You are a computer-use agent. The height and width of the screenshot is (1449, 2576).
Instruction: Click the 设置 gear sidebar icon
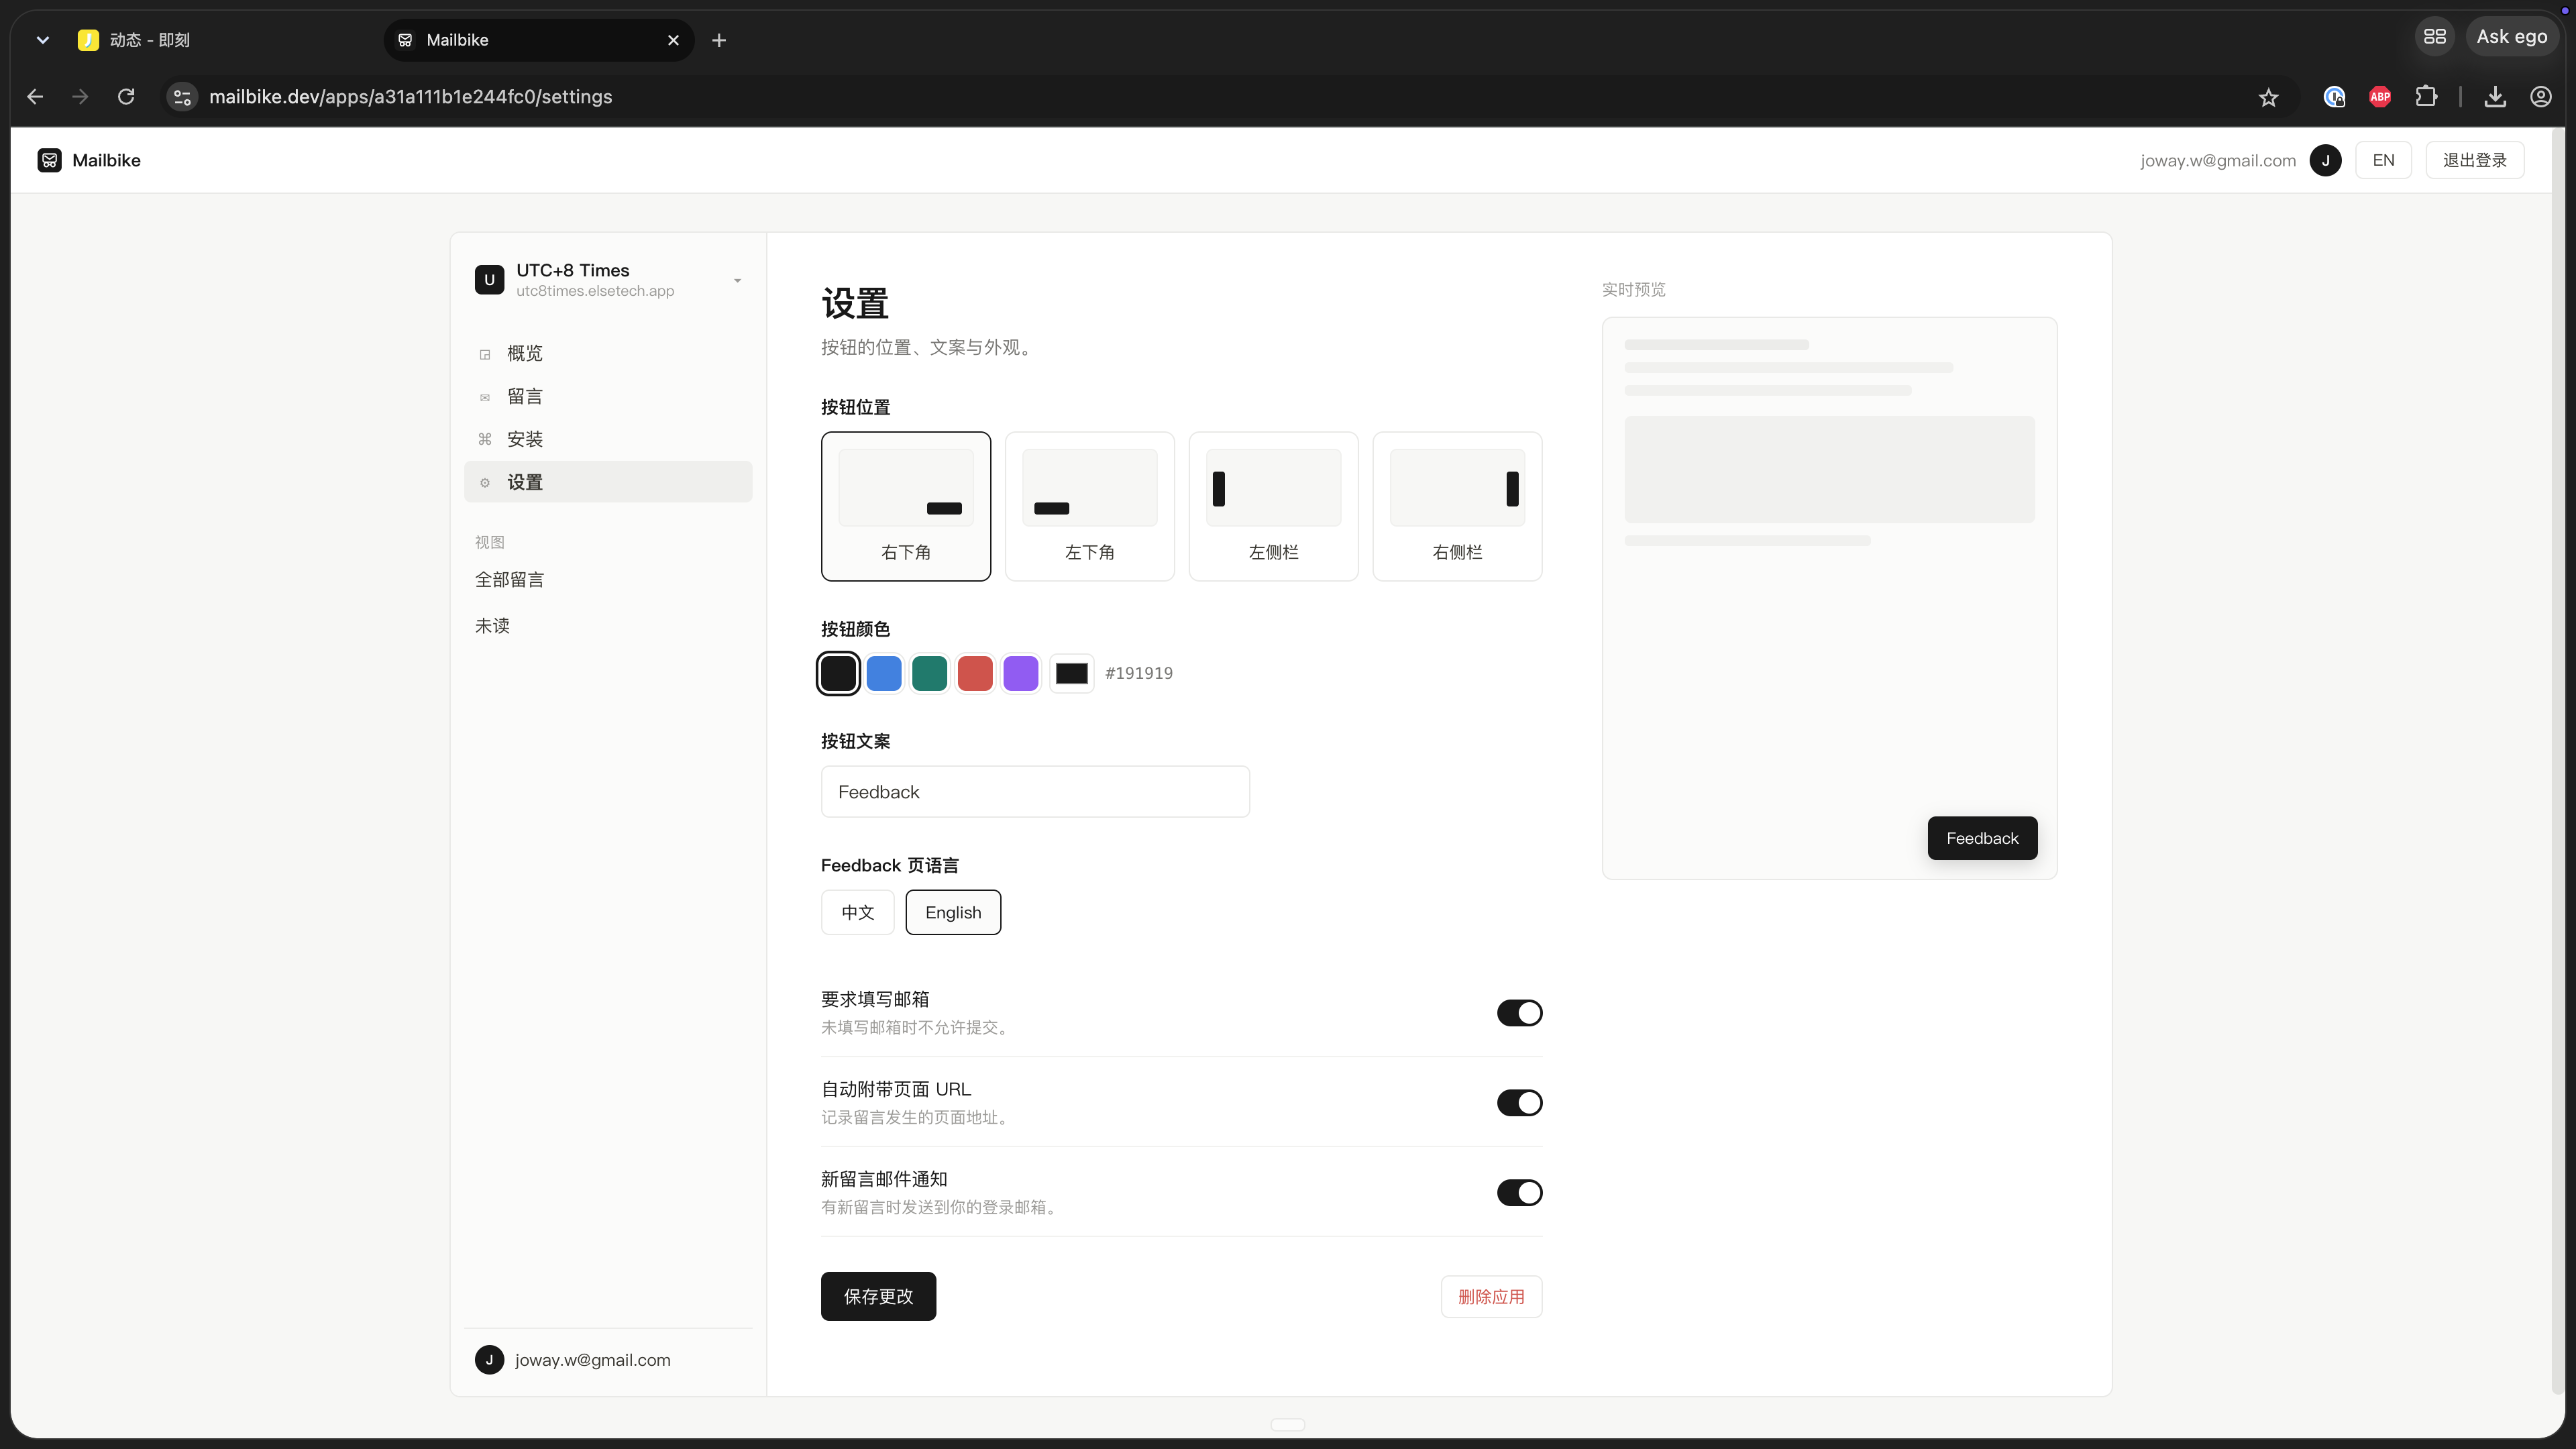tap(485, 482)
